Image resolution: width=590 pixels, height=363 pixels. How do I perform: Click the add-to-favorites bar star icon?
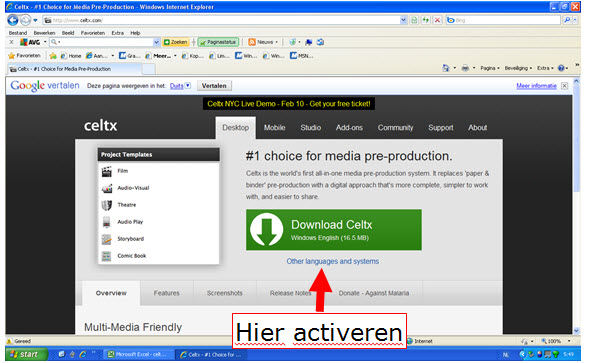[53, 56]
